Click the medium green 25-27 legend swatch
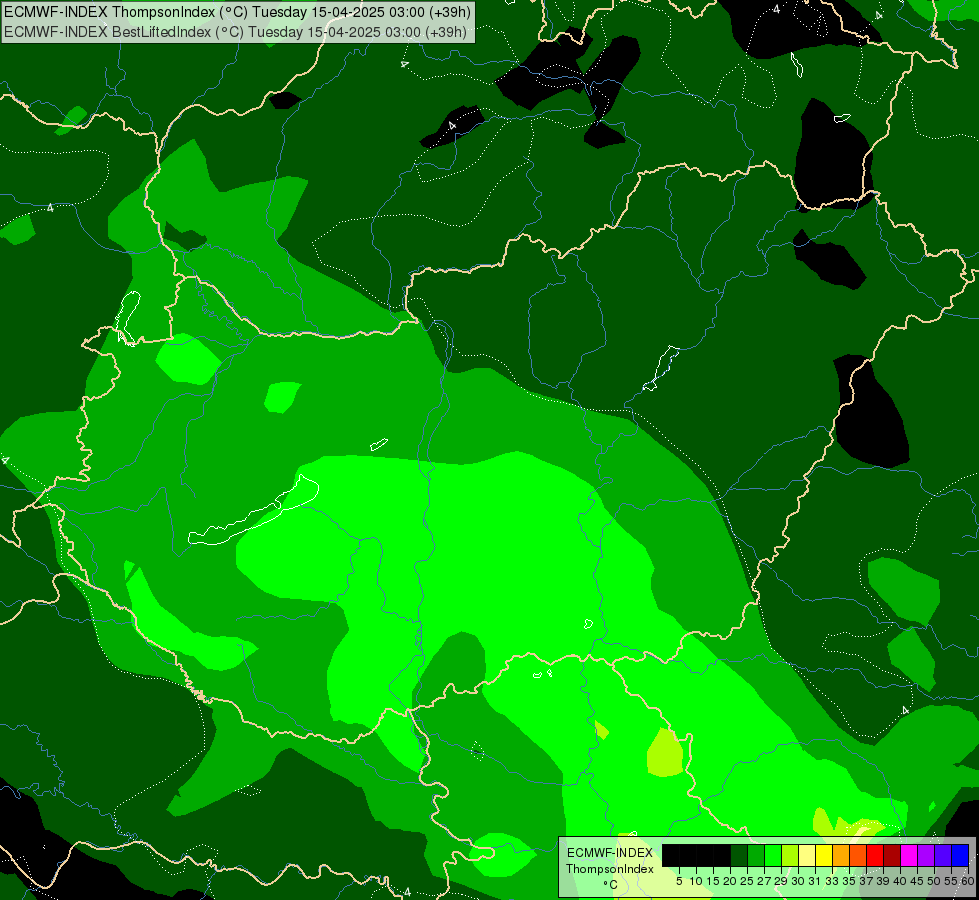The width and height of the screenshot is (979, 900). (x=755, y=855)
